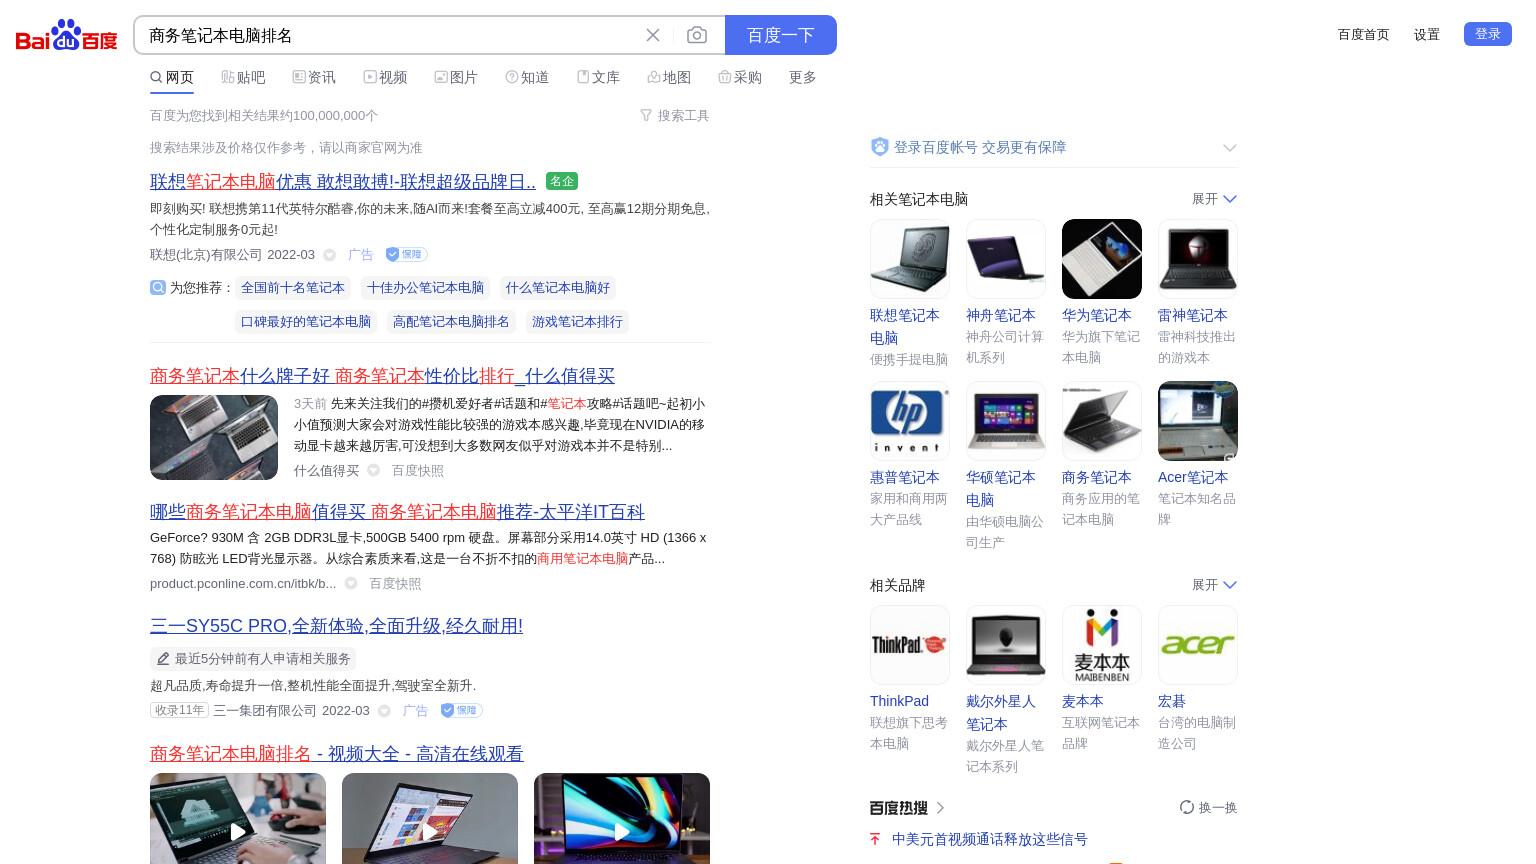Image resolution: width=1536 pixels, height=864 pixels.
Task: Select suggestion 游戏笔记本排行
Action: pos(577,322)
